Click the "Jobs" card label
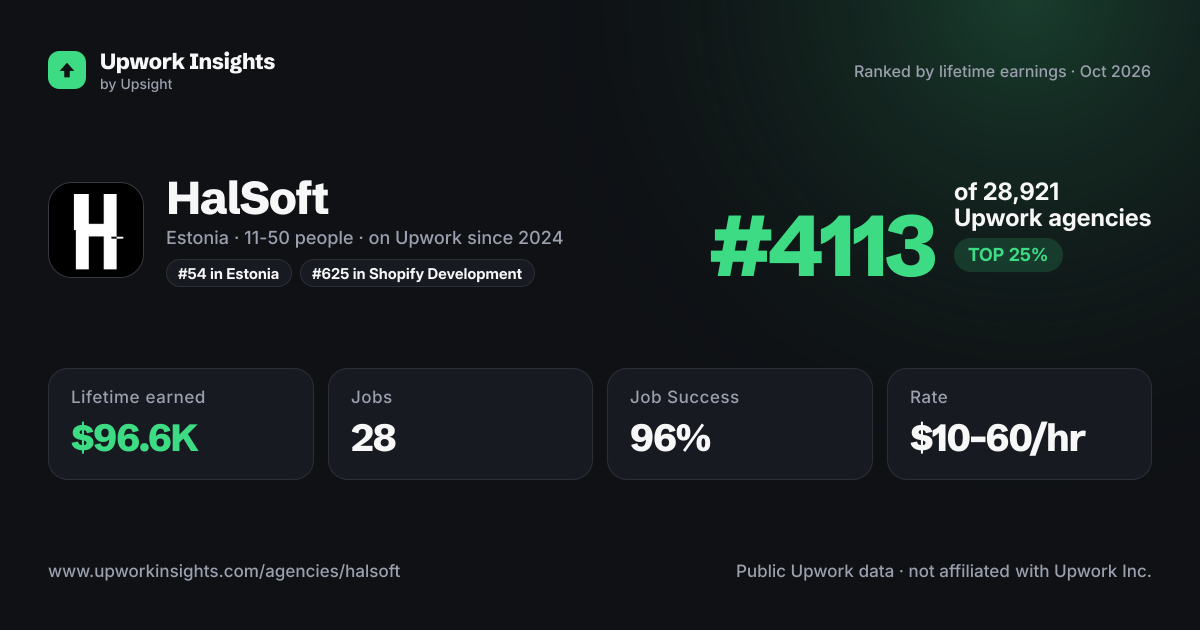This screenshot has height=630, width=1200. tap(371, 397)
